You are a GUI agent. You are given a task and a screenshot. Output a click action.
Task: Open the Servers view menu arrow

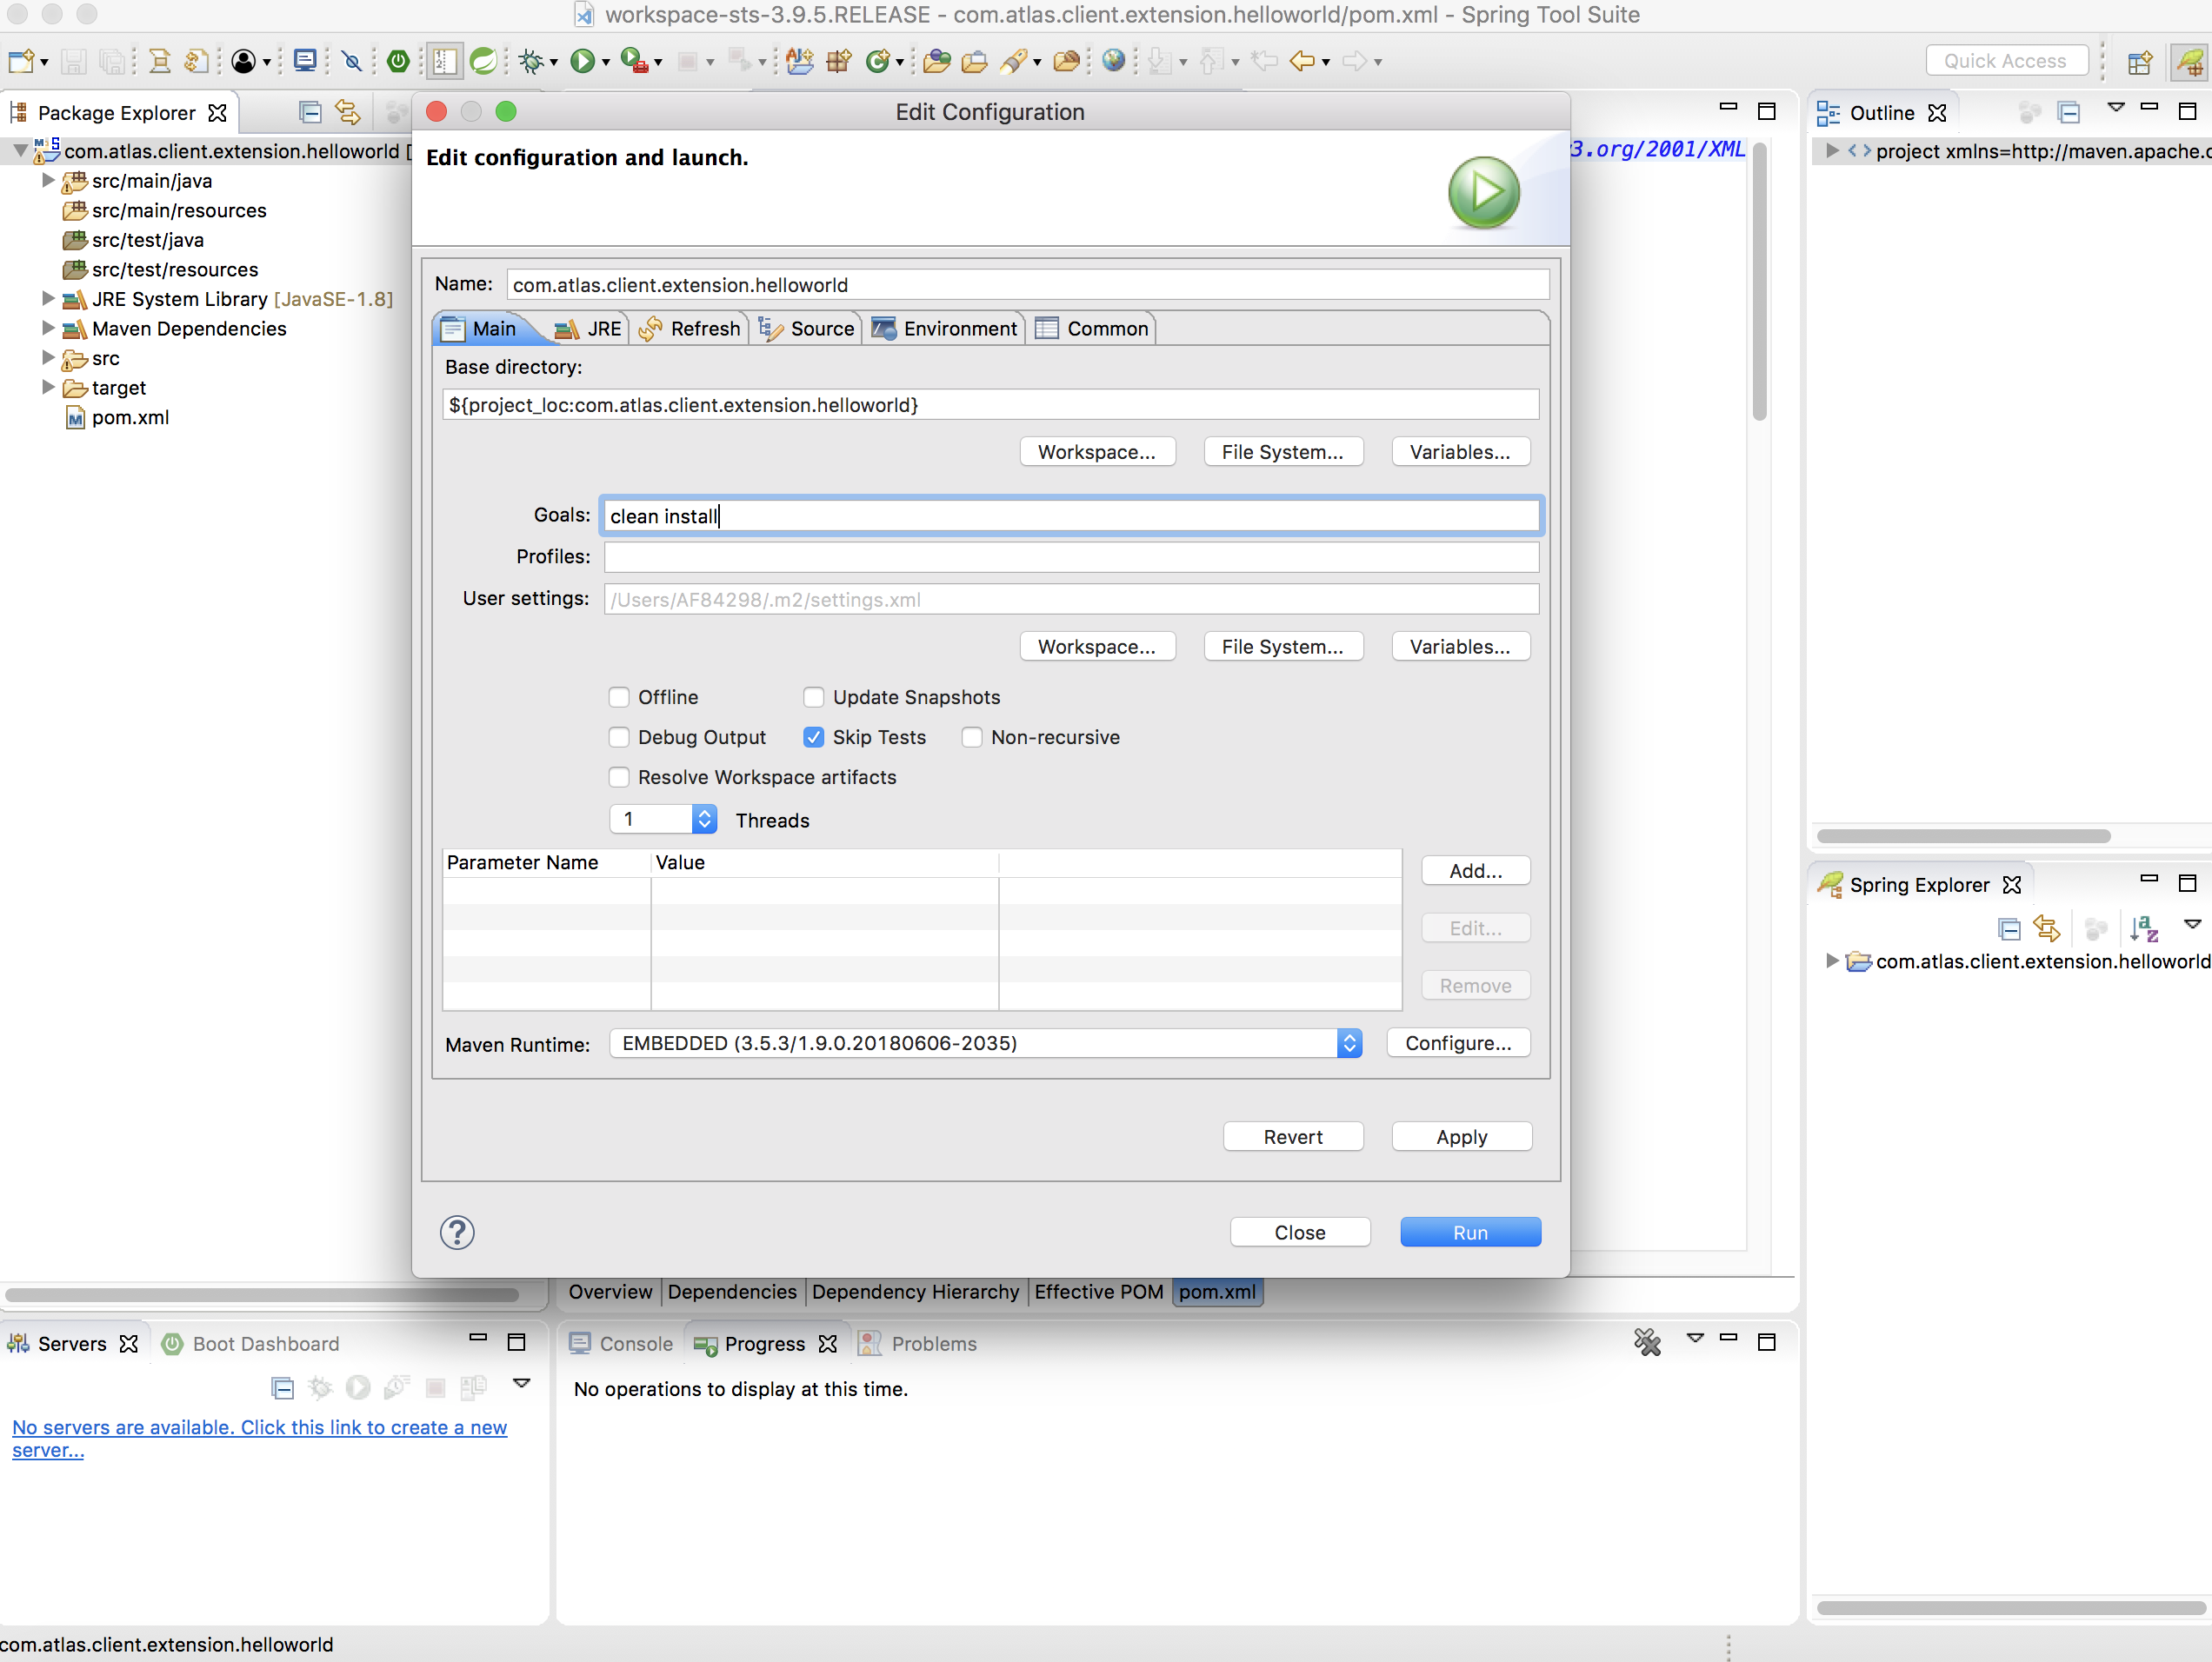click(521, 1384)
